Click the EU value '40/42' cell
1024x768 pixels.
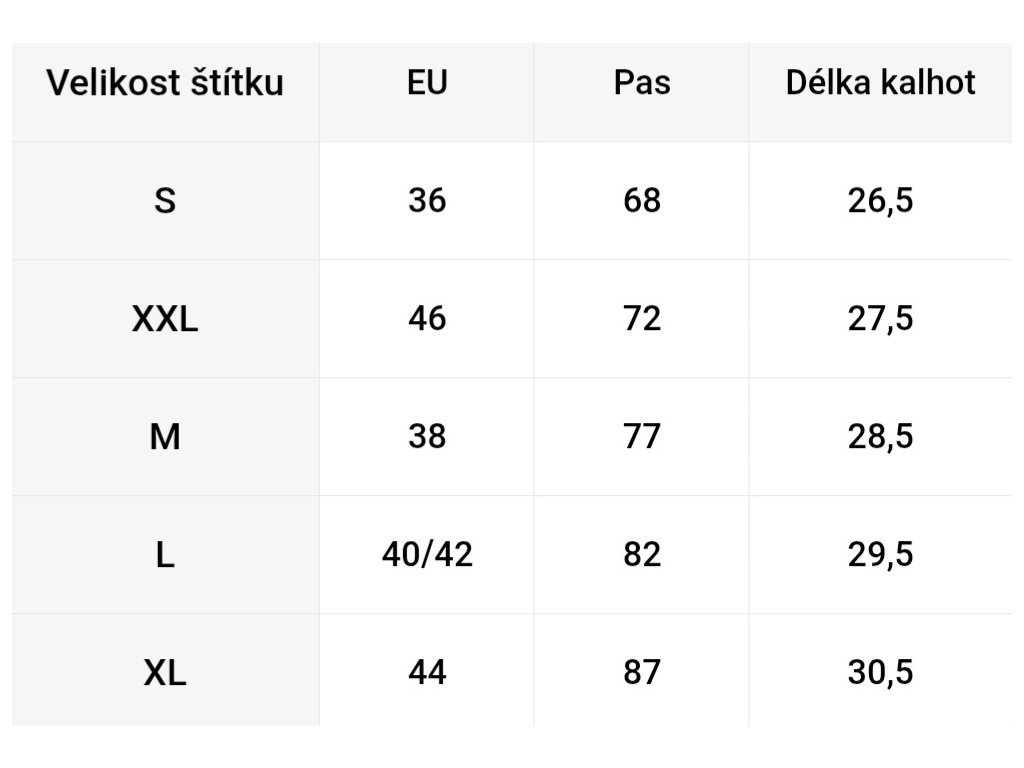pyautogui.click(x=427, y=555)
